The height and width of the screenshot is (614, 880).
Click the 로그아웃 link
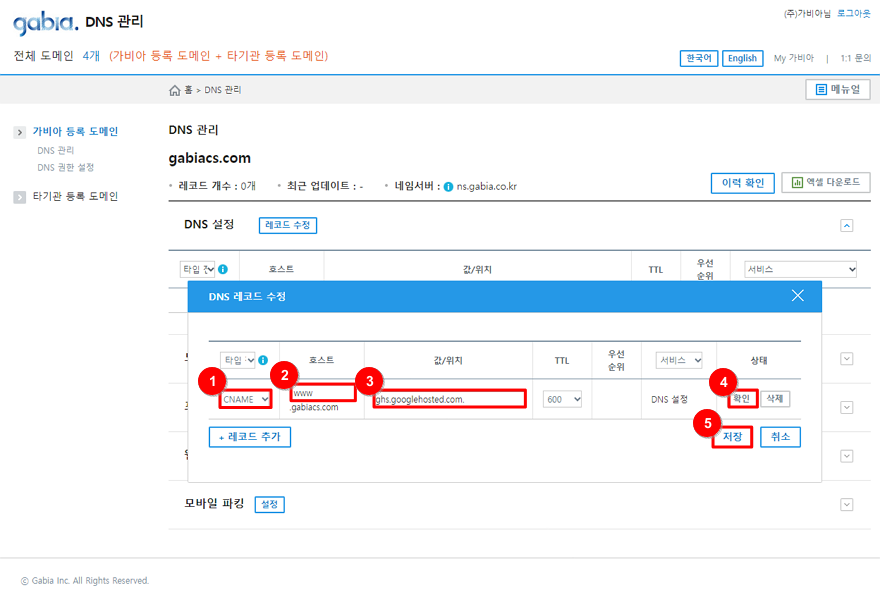click(x=854, y=13)
